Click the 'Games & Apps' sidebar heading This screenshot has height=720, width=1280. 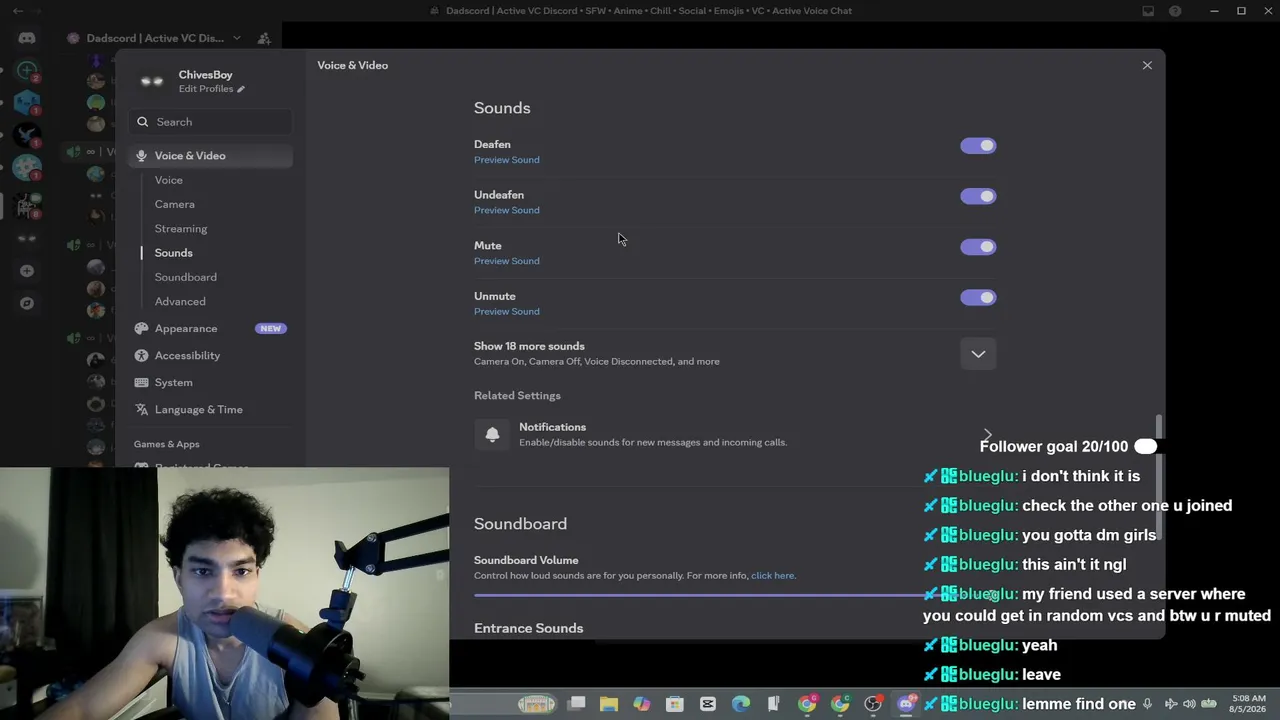[167, 444]
